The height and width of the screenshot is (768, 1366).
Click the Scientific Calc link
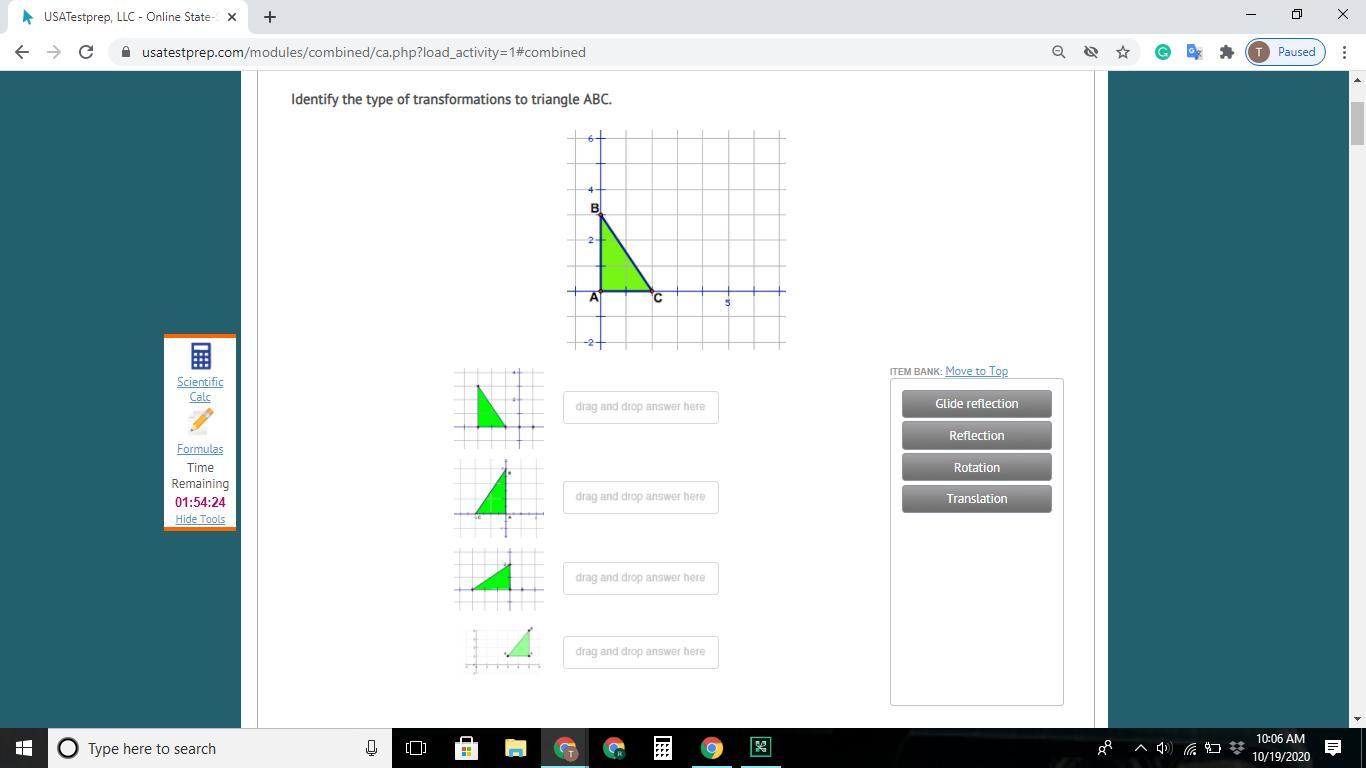200,389
